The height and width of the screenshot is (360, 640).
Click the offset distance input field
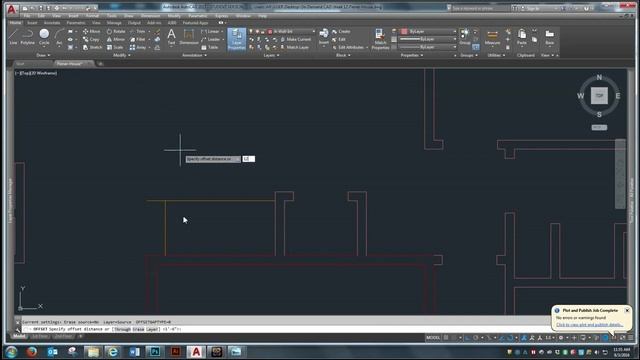point(249,159)
